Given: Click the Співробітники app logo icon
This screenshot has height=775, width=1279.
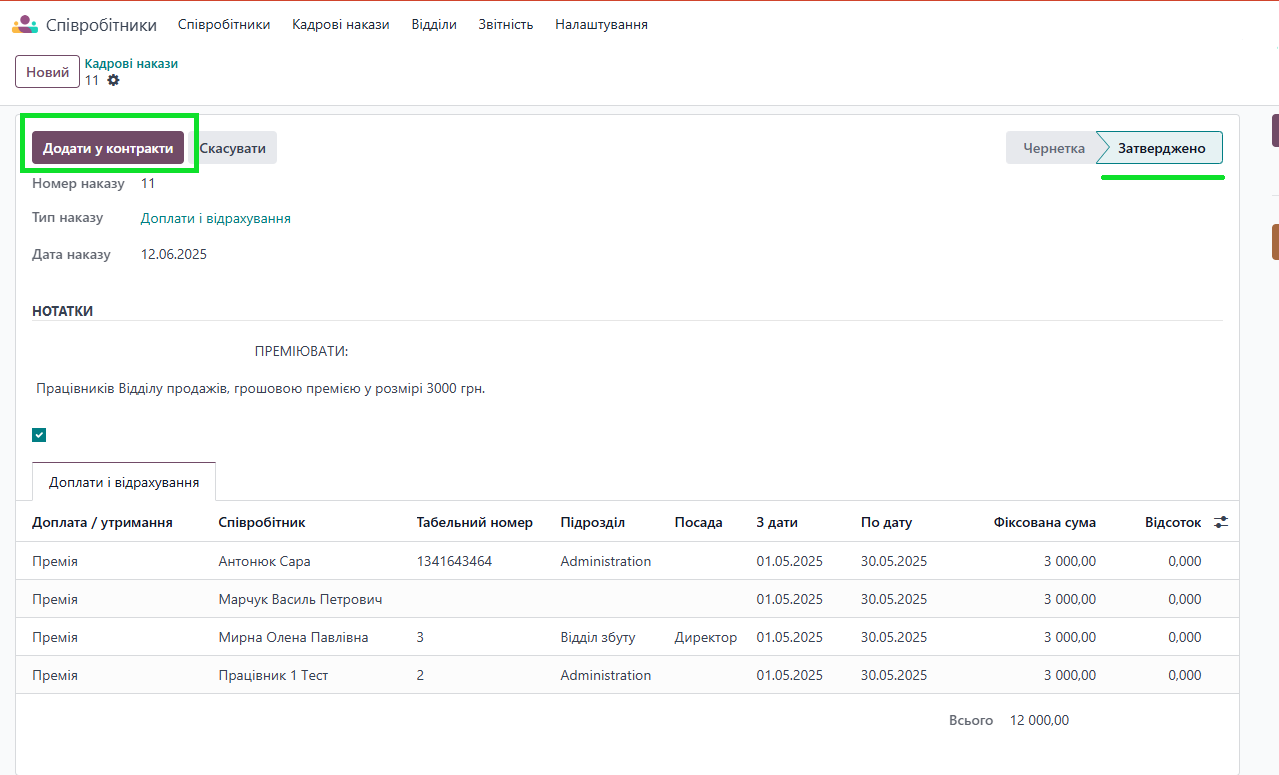Looking at the screenshot, I should 24,24.
